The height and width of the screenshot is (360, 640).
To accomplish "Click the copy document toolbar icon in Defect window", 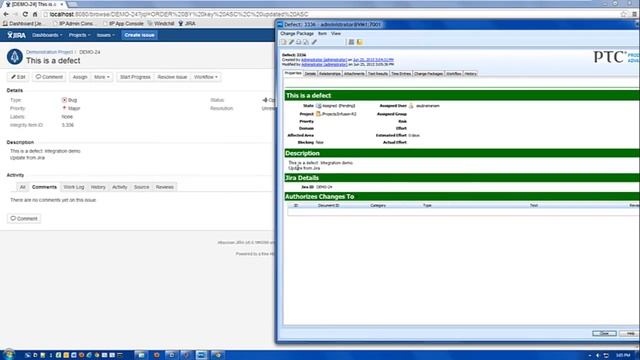I will point(306,42).
